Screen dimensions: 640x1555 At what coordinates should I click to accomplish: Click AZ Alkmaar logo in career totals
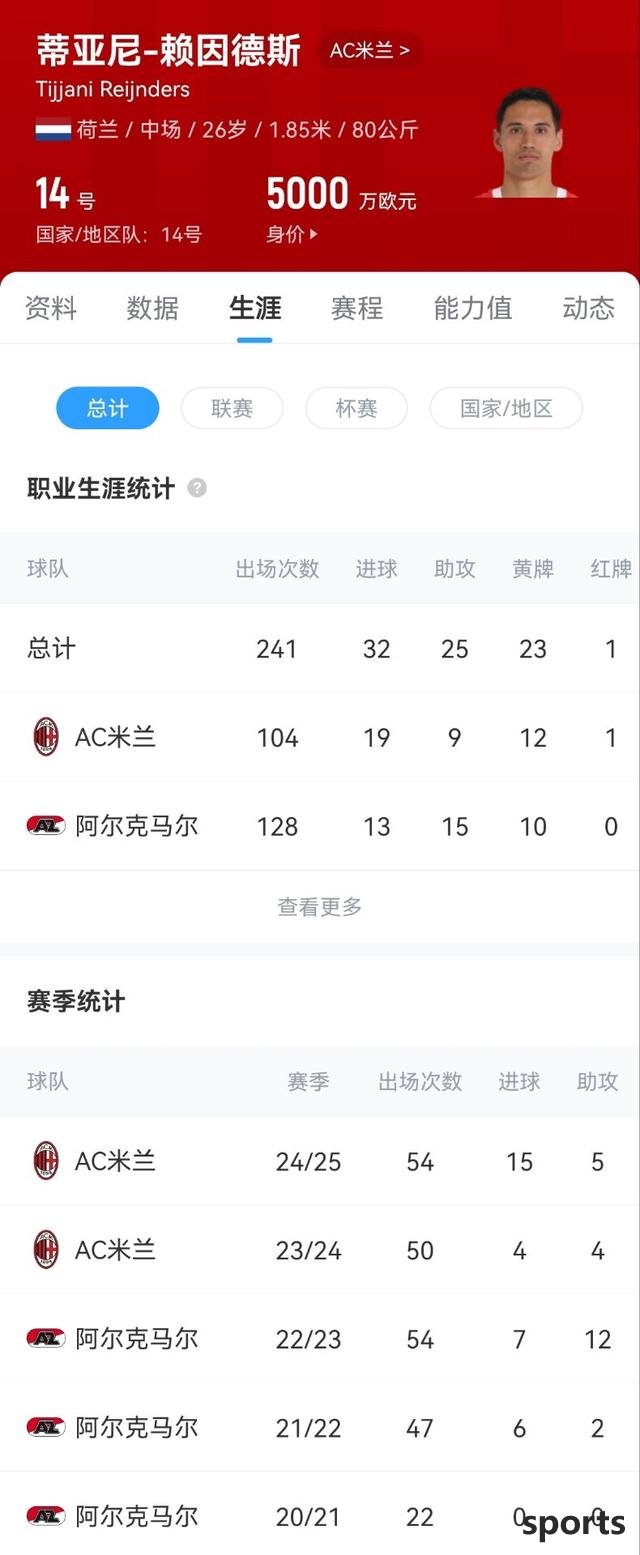(46, 826)
